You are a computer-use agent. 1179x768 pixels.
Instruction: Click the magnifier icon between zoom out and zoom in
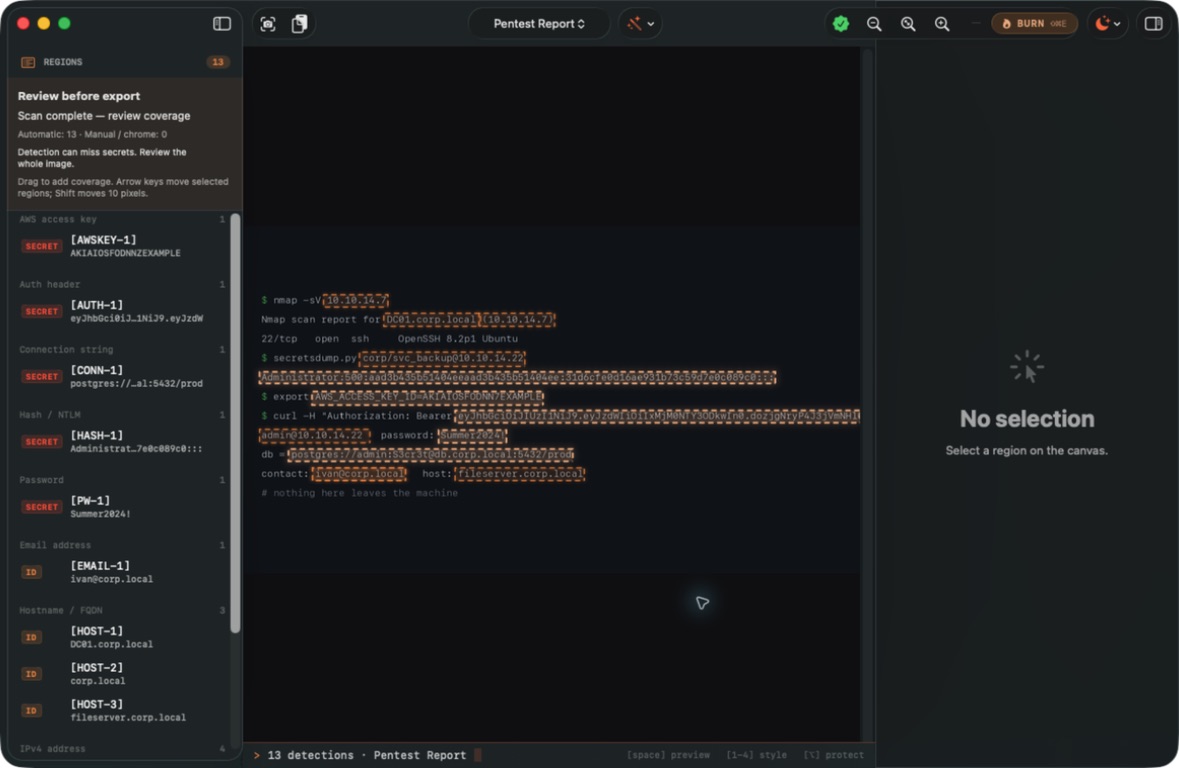[908, 24]
